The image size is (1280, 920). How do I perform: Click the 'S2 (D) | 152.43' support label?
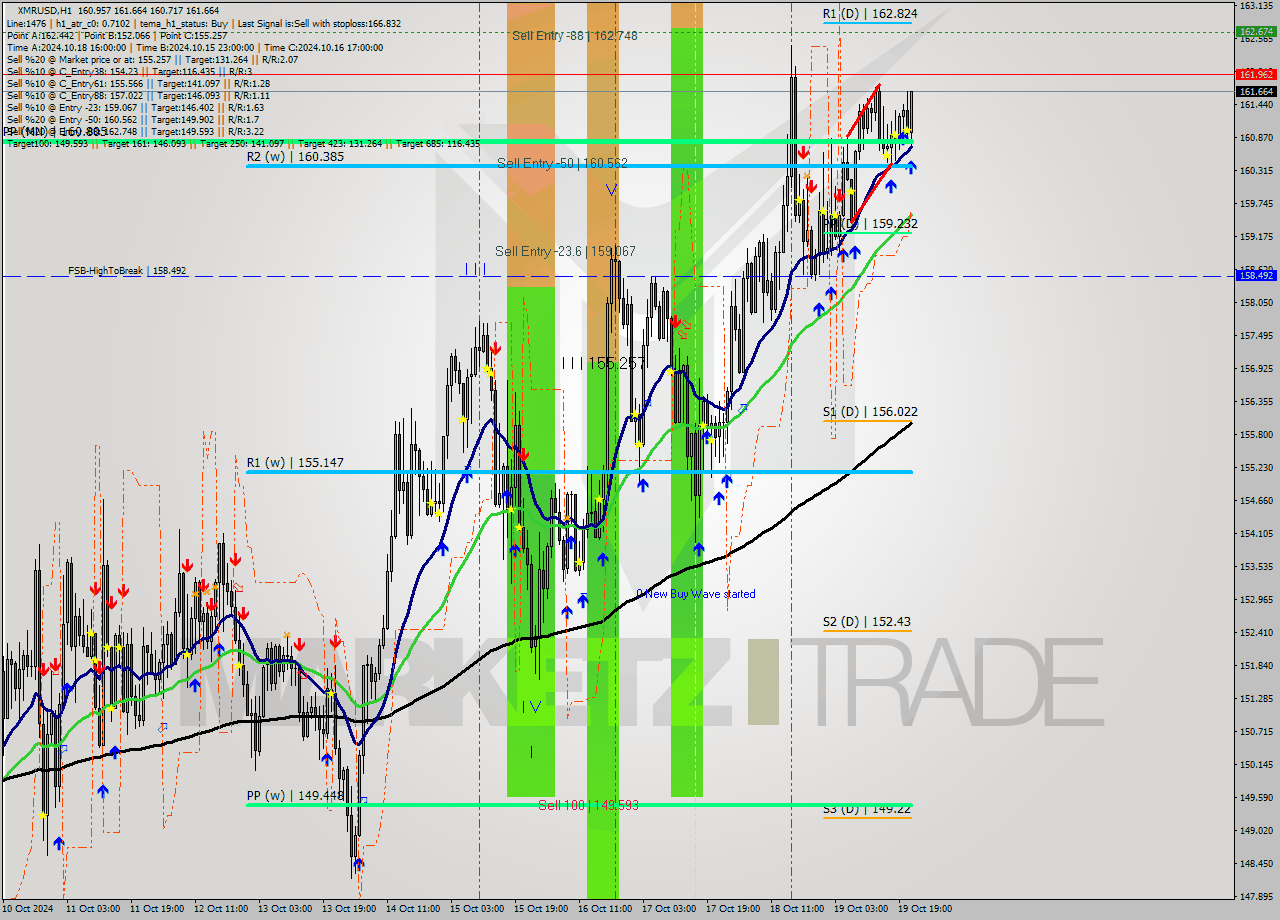867,621
